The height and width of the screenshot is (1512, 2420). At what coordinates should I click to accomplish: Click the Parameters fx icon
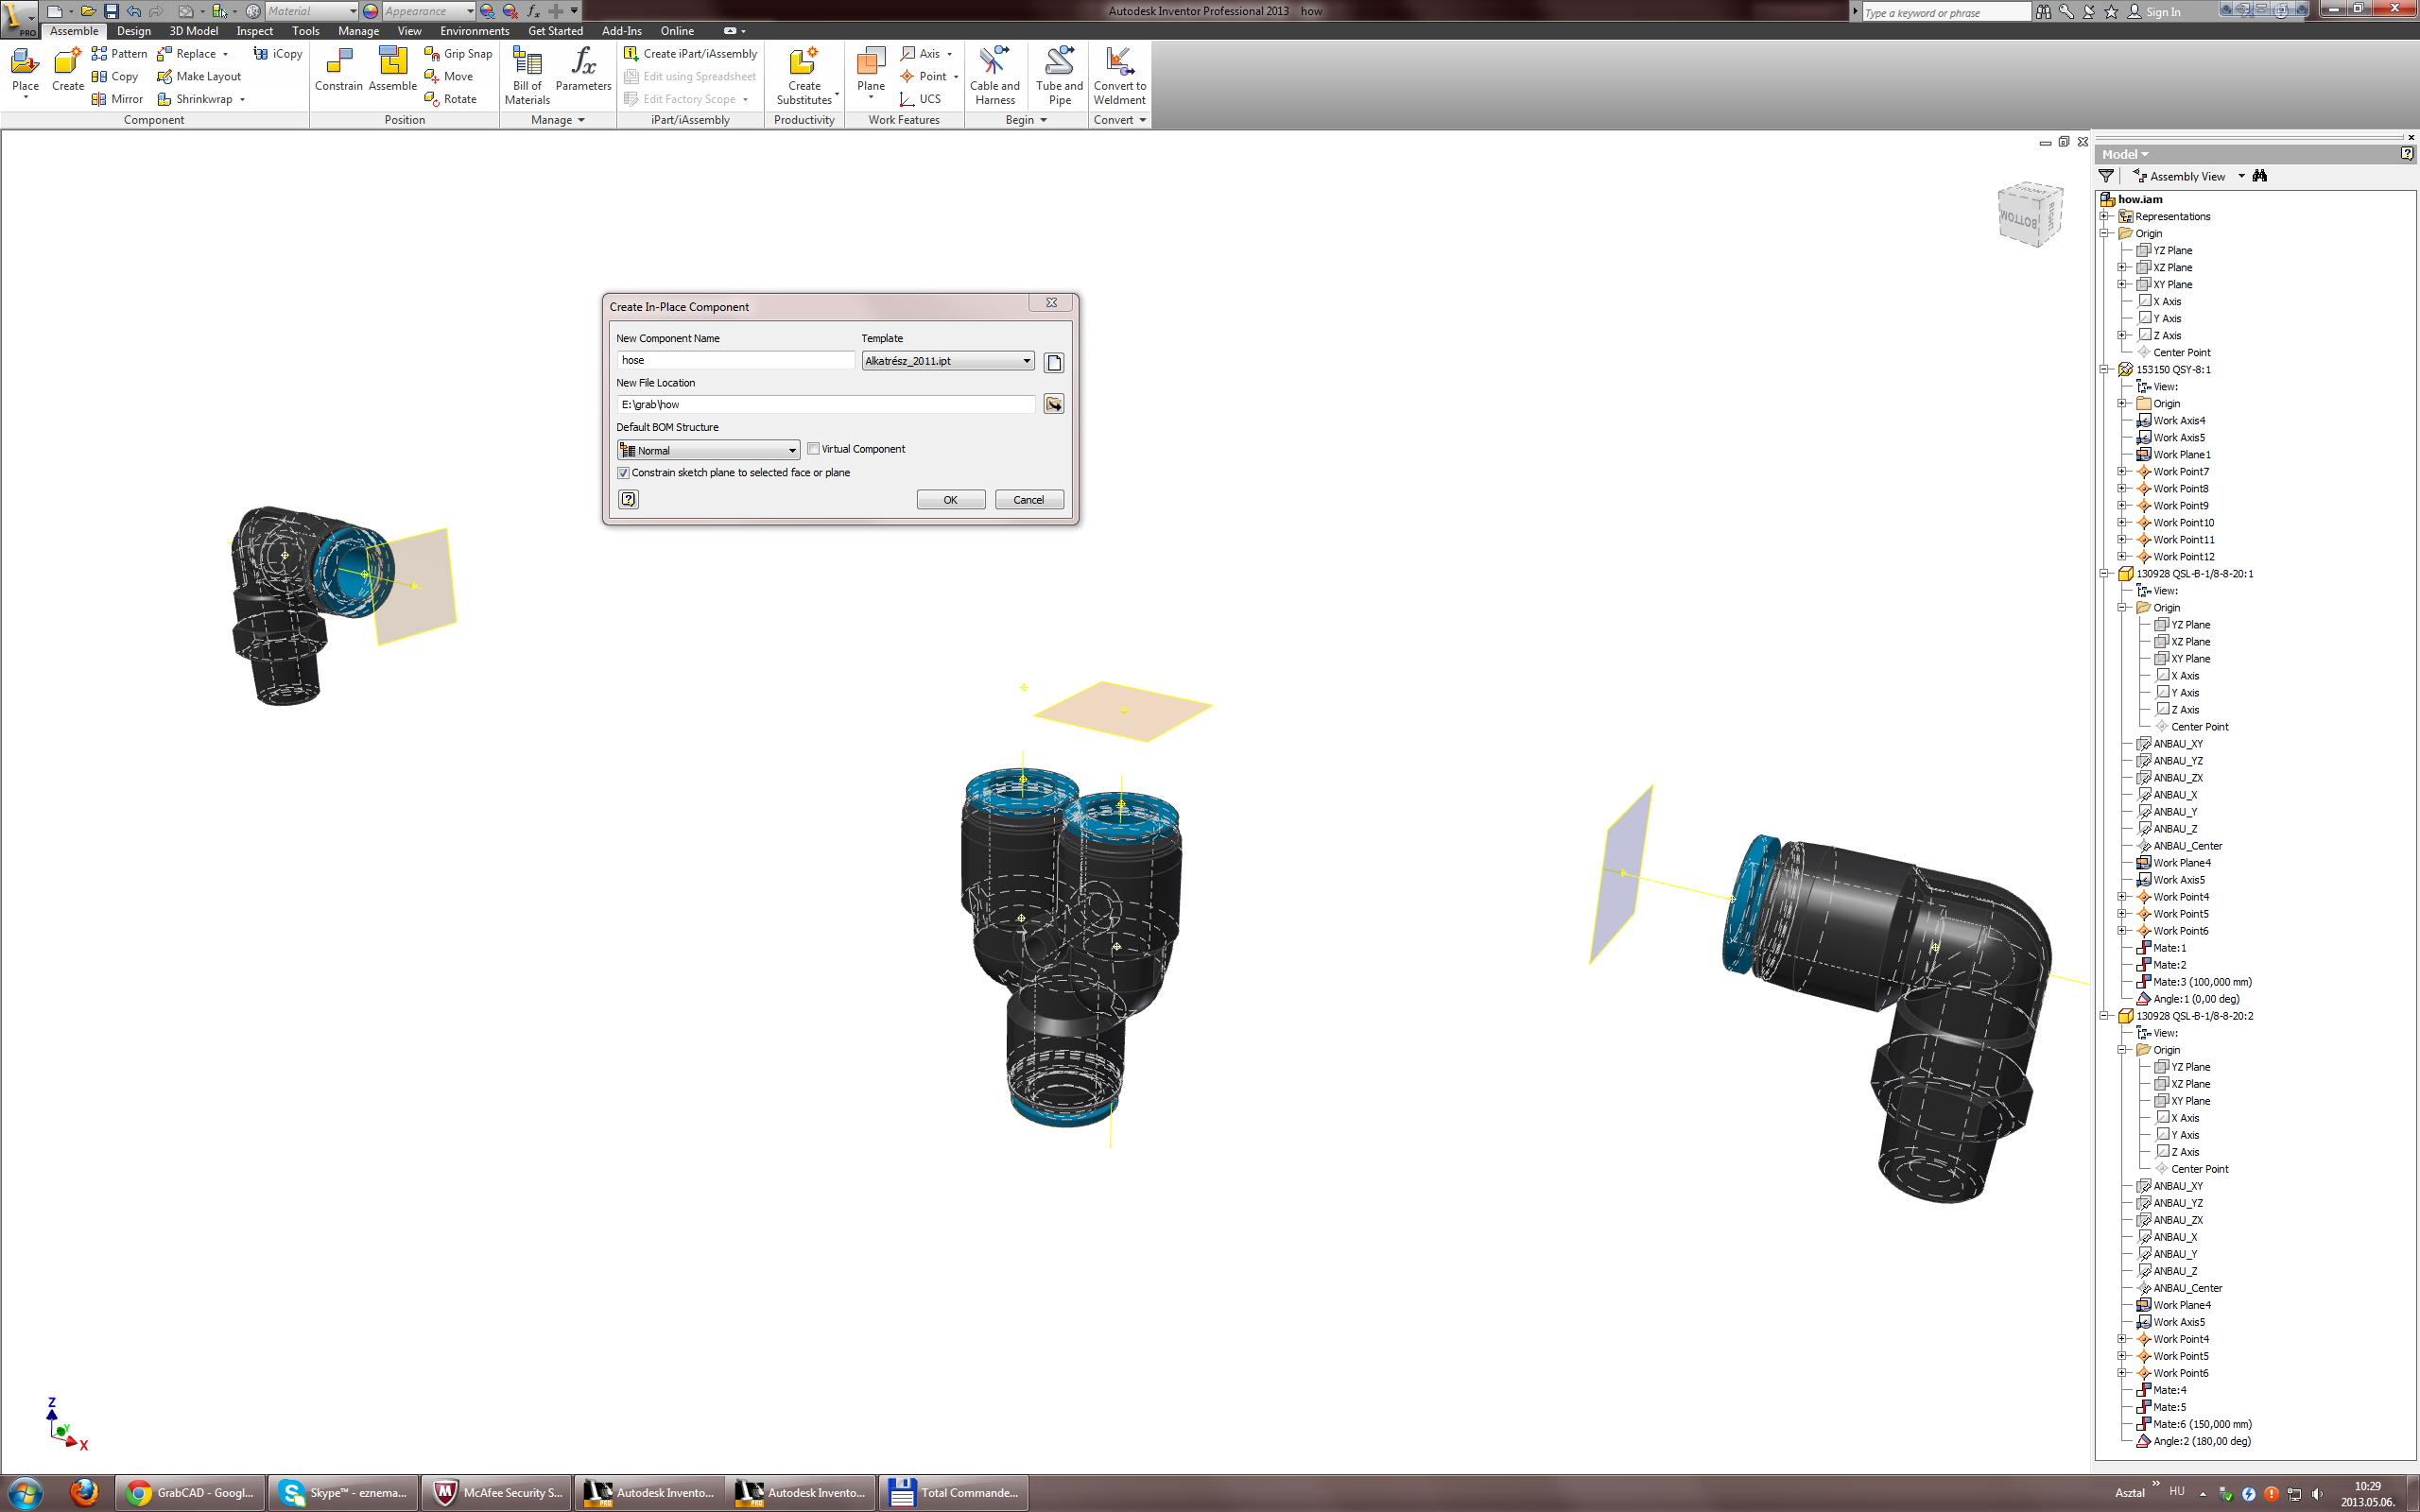coord(583,62)
